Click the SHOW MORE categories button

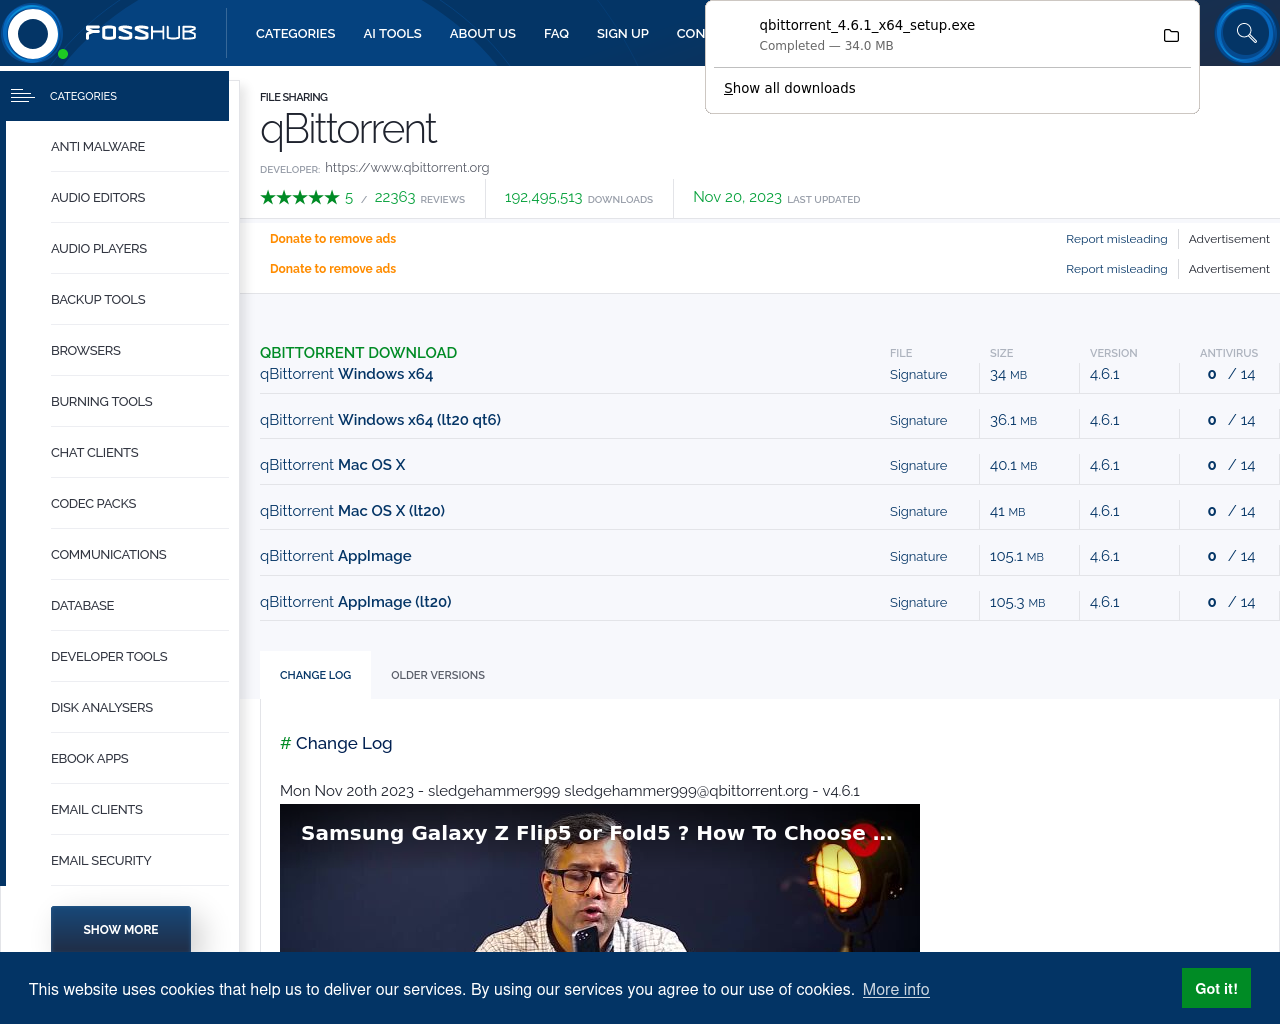click(121, 929)
